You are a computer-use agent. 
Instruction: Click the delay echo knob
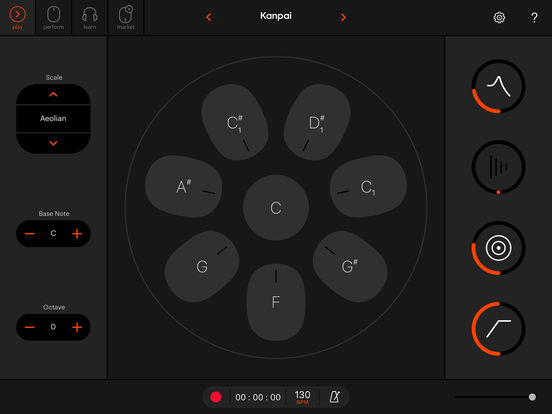[x=498, y=167]
